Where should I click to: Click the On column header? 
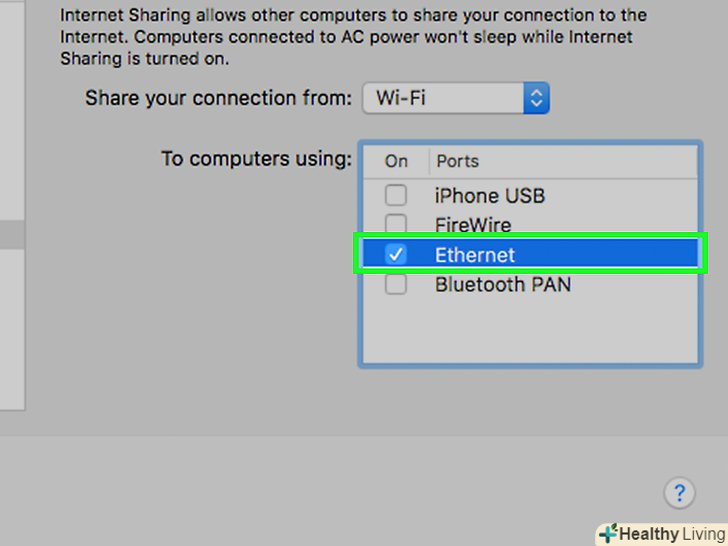pyautogui.click(x=396, y=161)
